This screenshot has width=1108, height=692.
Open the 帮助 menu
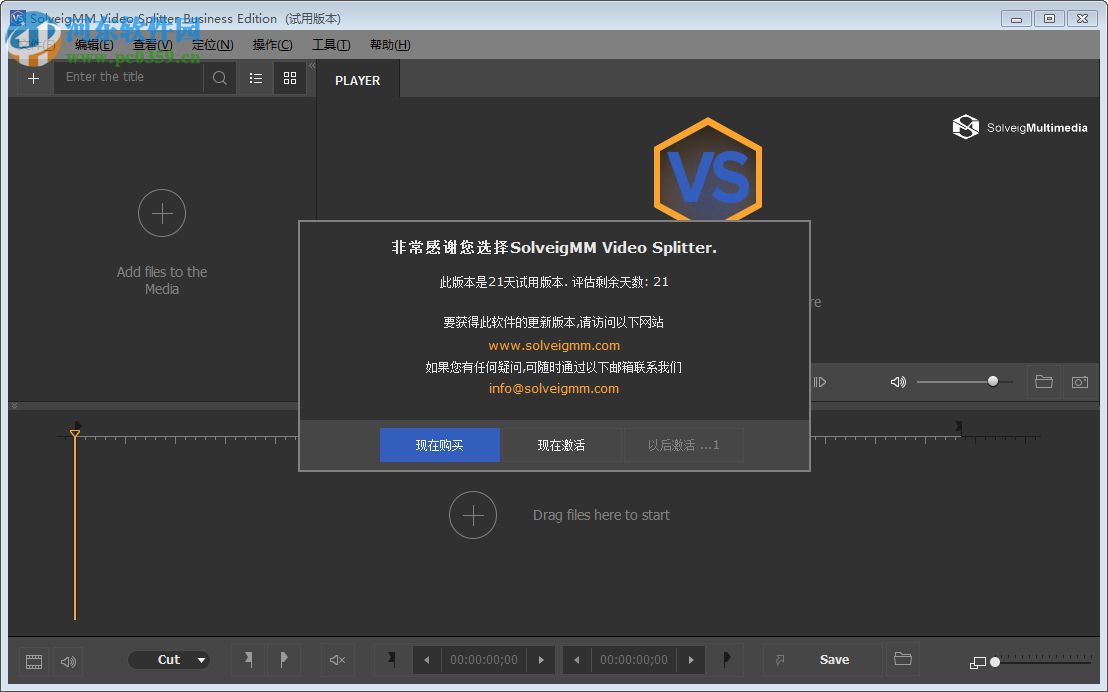[x=389, y=44]
